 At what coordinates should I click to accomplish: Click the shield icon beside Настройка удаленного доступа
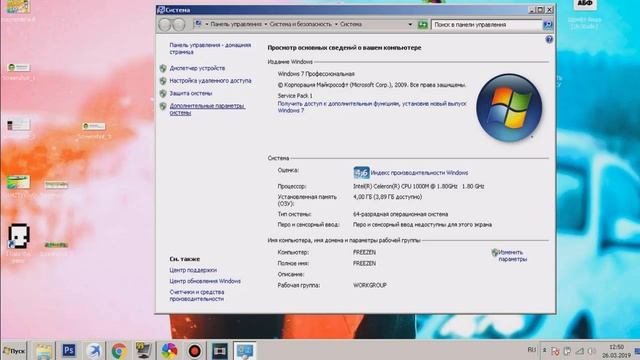pyautogui.click(x=163, y=81)
